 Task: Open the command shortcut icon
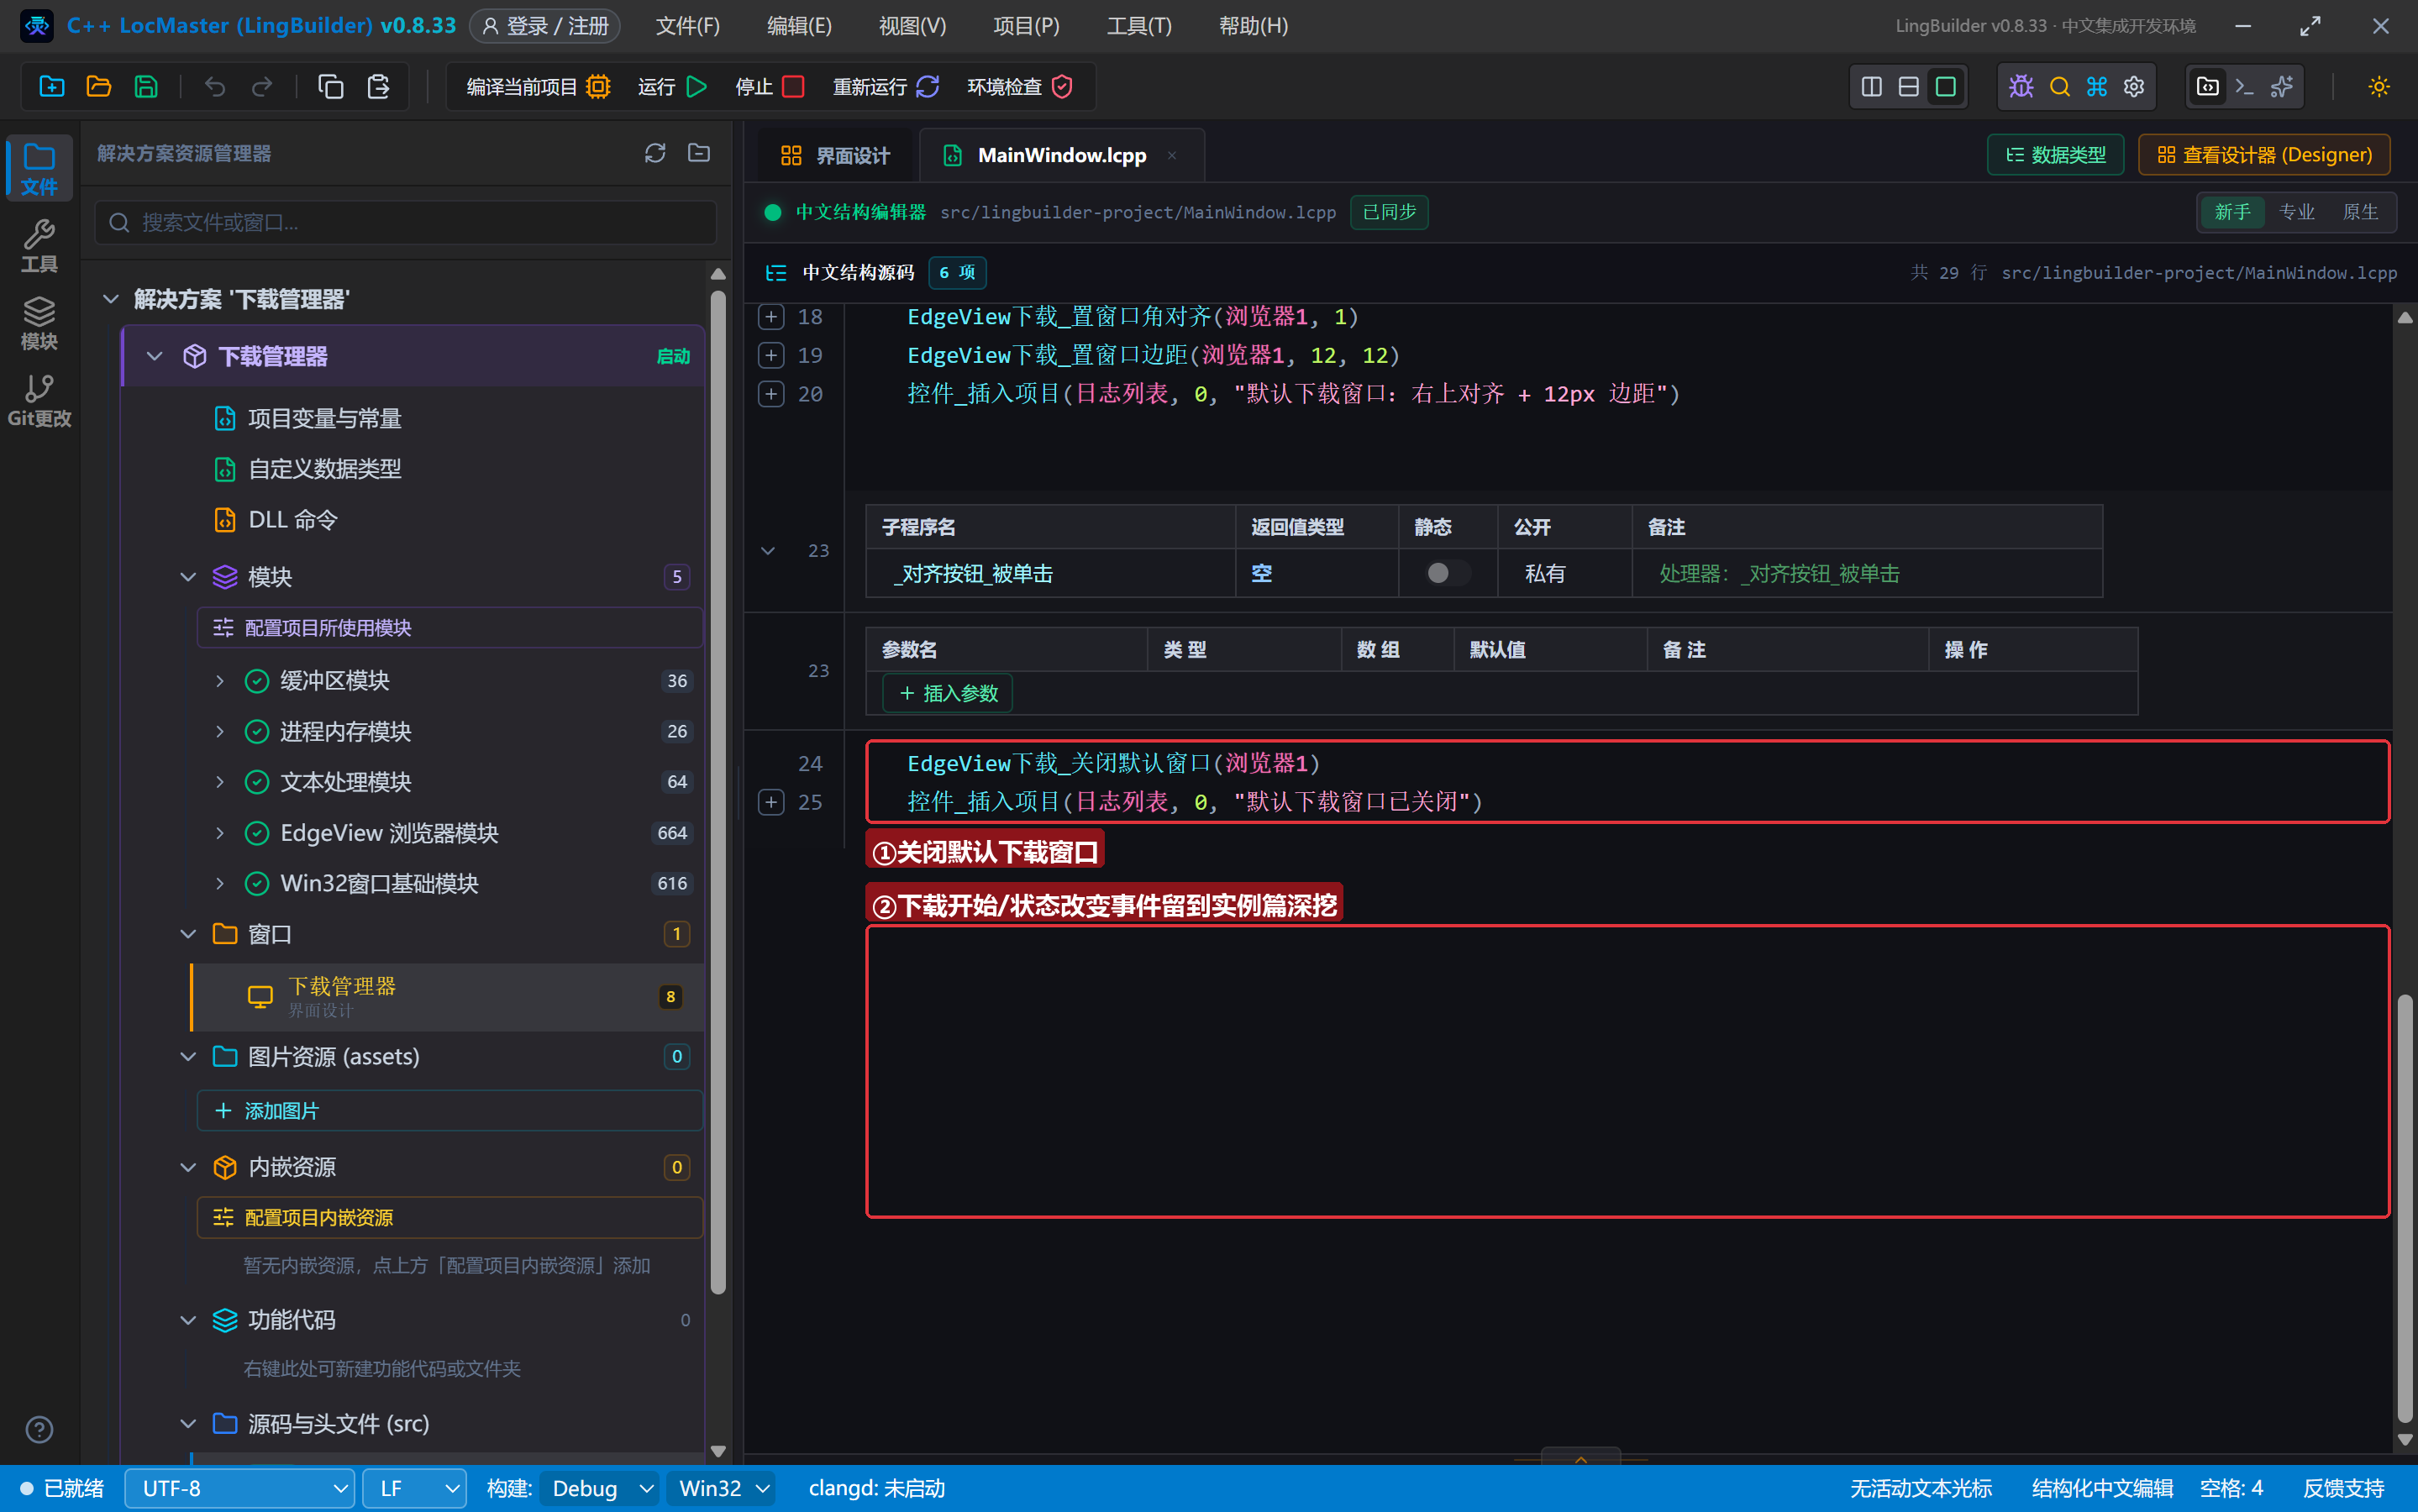[2097, 87]
